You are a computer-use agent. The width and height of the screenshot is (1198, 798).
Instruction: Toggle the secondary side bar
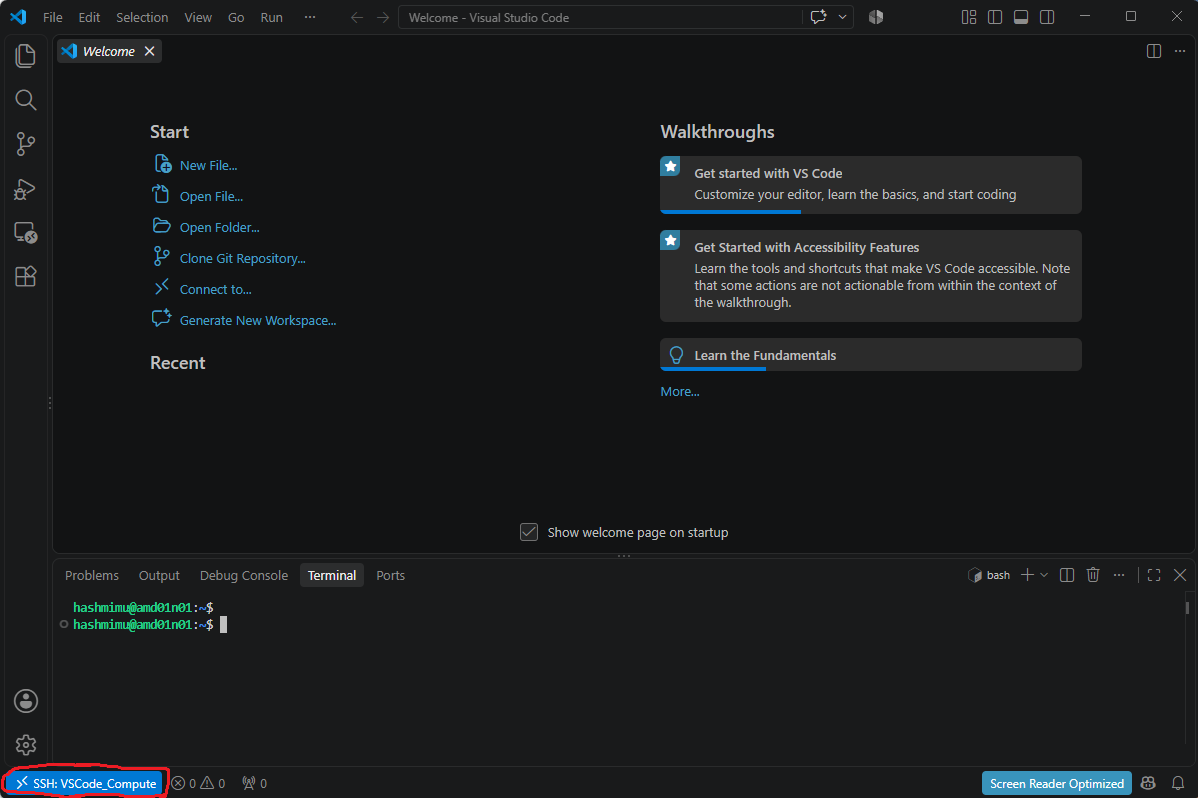1047,17
